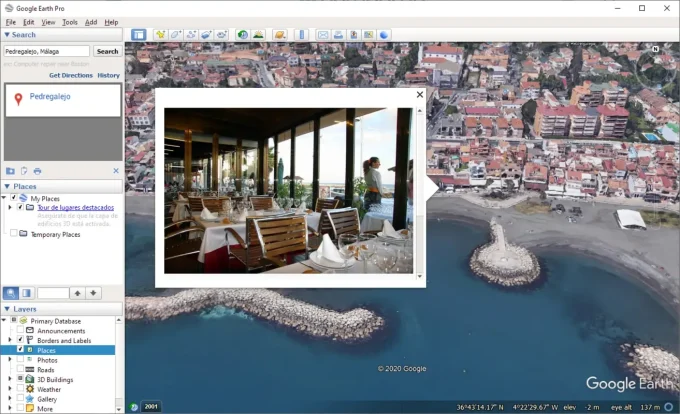Collapse the Places panel header
Screen dimensions: 680x414
point(7,186)
